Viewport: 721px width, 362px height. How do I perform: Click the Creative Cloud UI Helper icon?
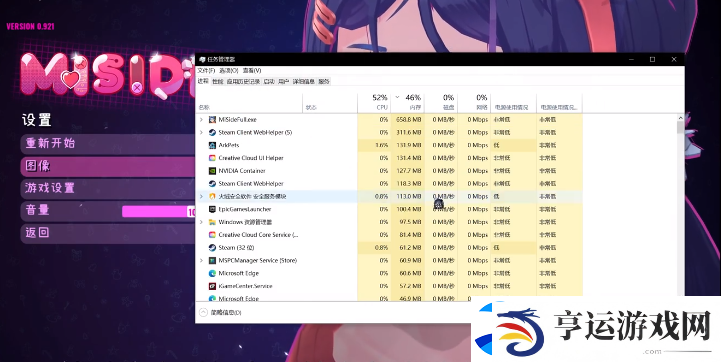point(212,158)
